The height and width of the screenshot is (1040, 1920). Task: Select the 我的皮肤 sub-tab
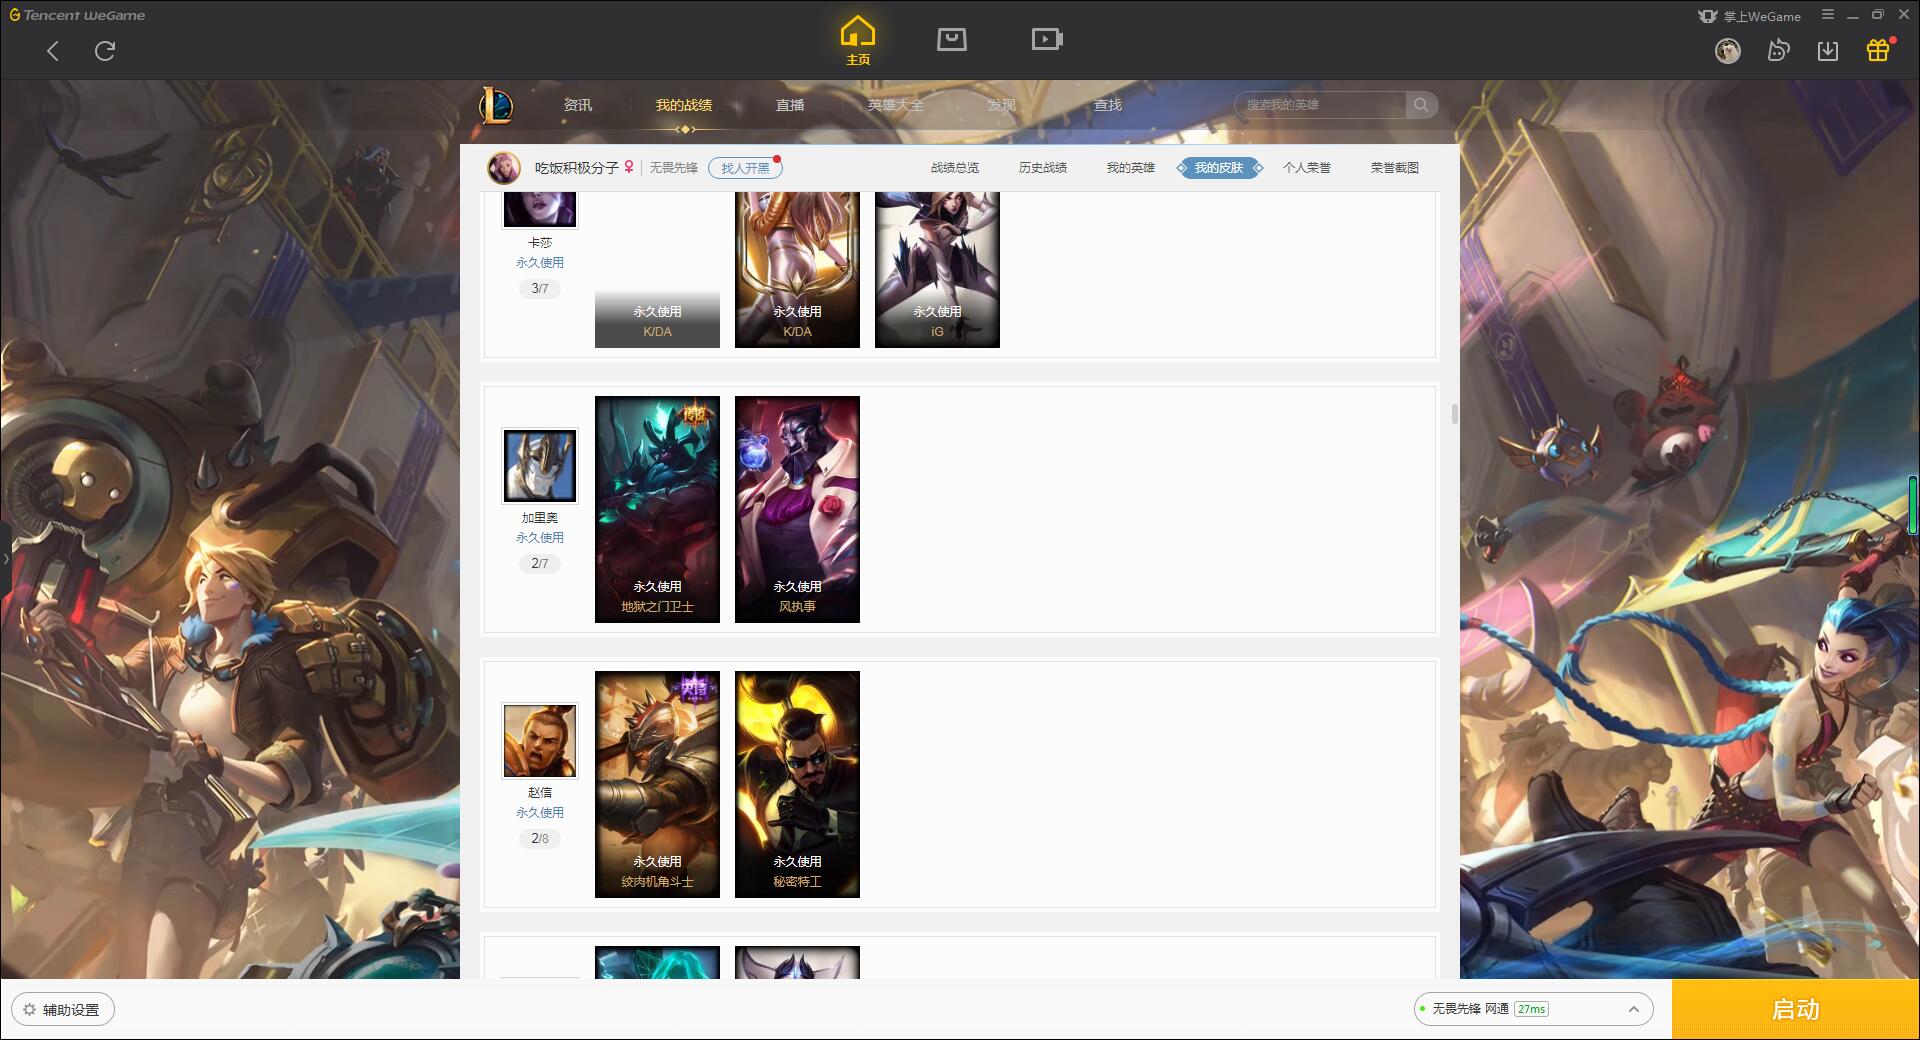tap(1219, 168)
